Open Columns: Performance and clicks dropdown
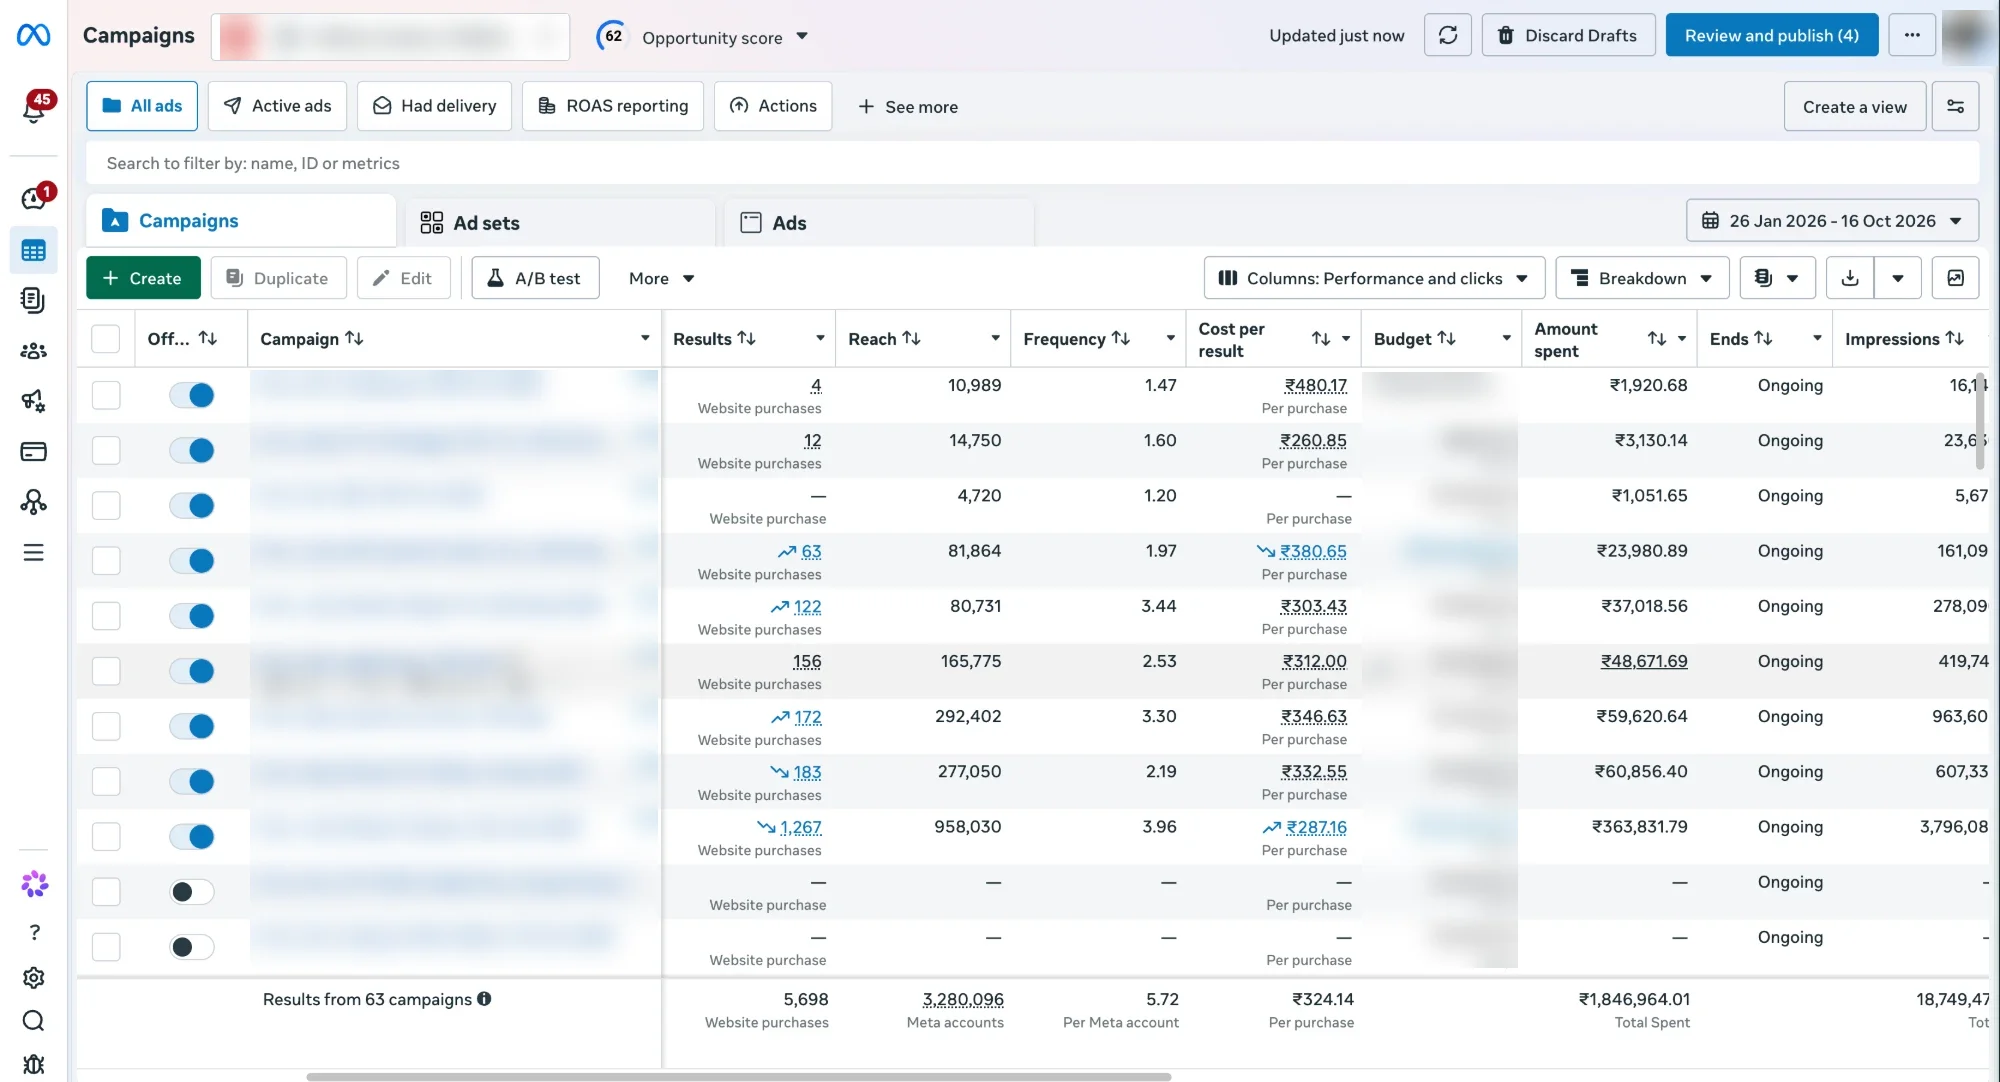Image resolution: width=2000 pixels, height=1082 pixels. coord(1374,278)
